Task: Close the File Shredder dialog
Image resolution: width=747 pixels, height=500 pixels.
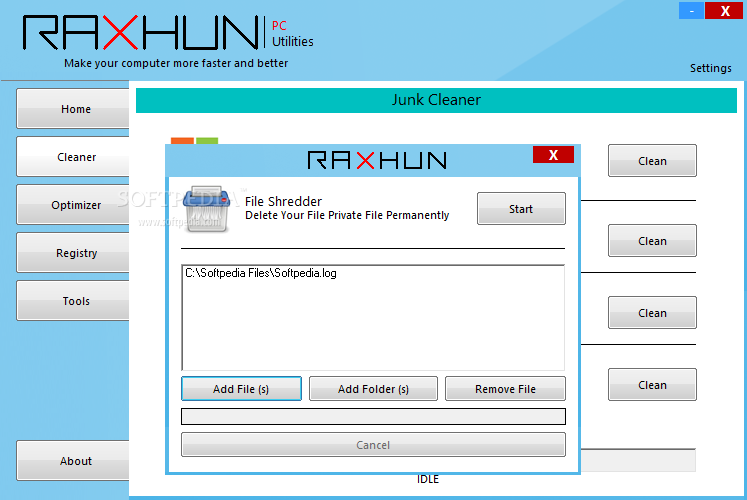Action: (553, 155)
